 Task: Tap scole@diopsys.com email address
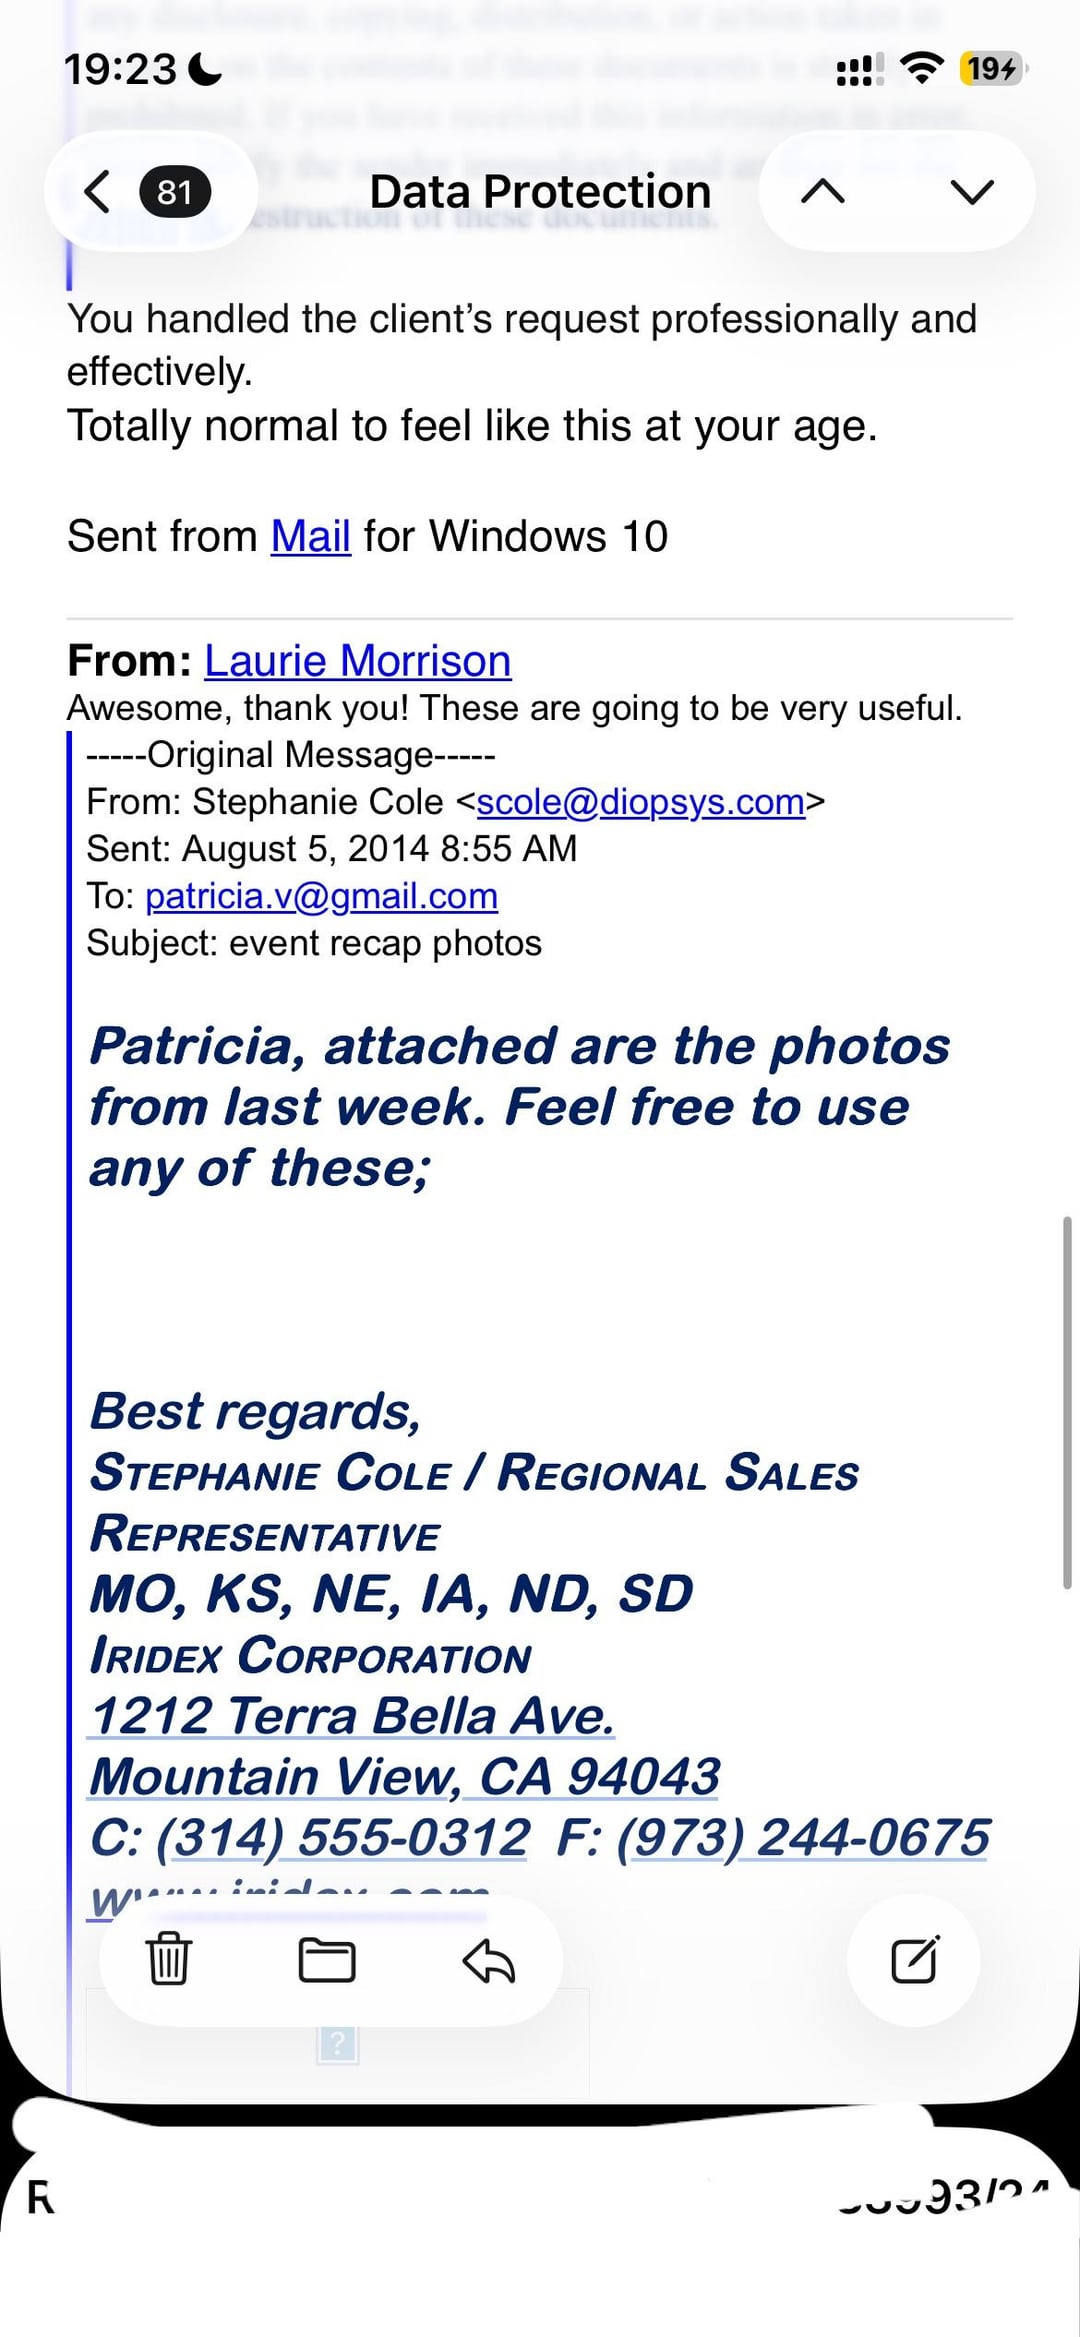click(x=640, y=802)
